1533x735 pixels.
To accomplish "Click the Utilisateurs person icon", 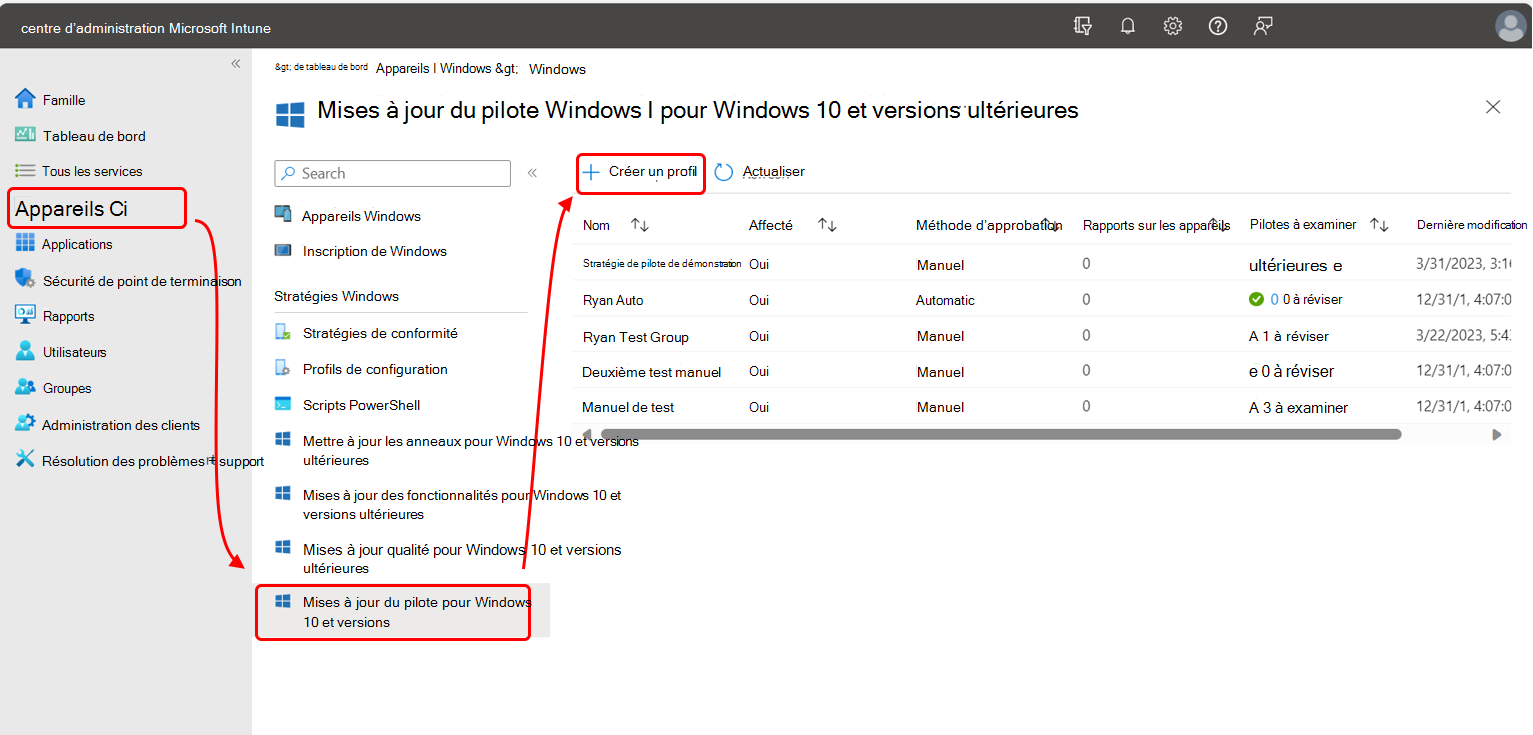I will tap(25, 351).
